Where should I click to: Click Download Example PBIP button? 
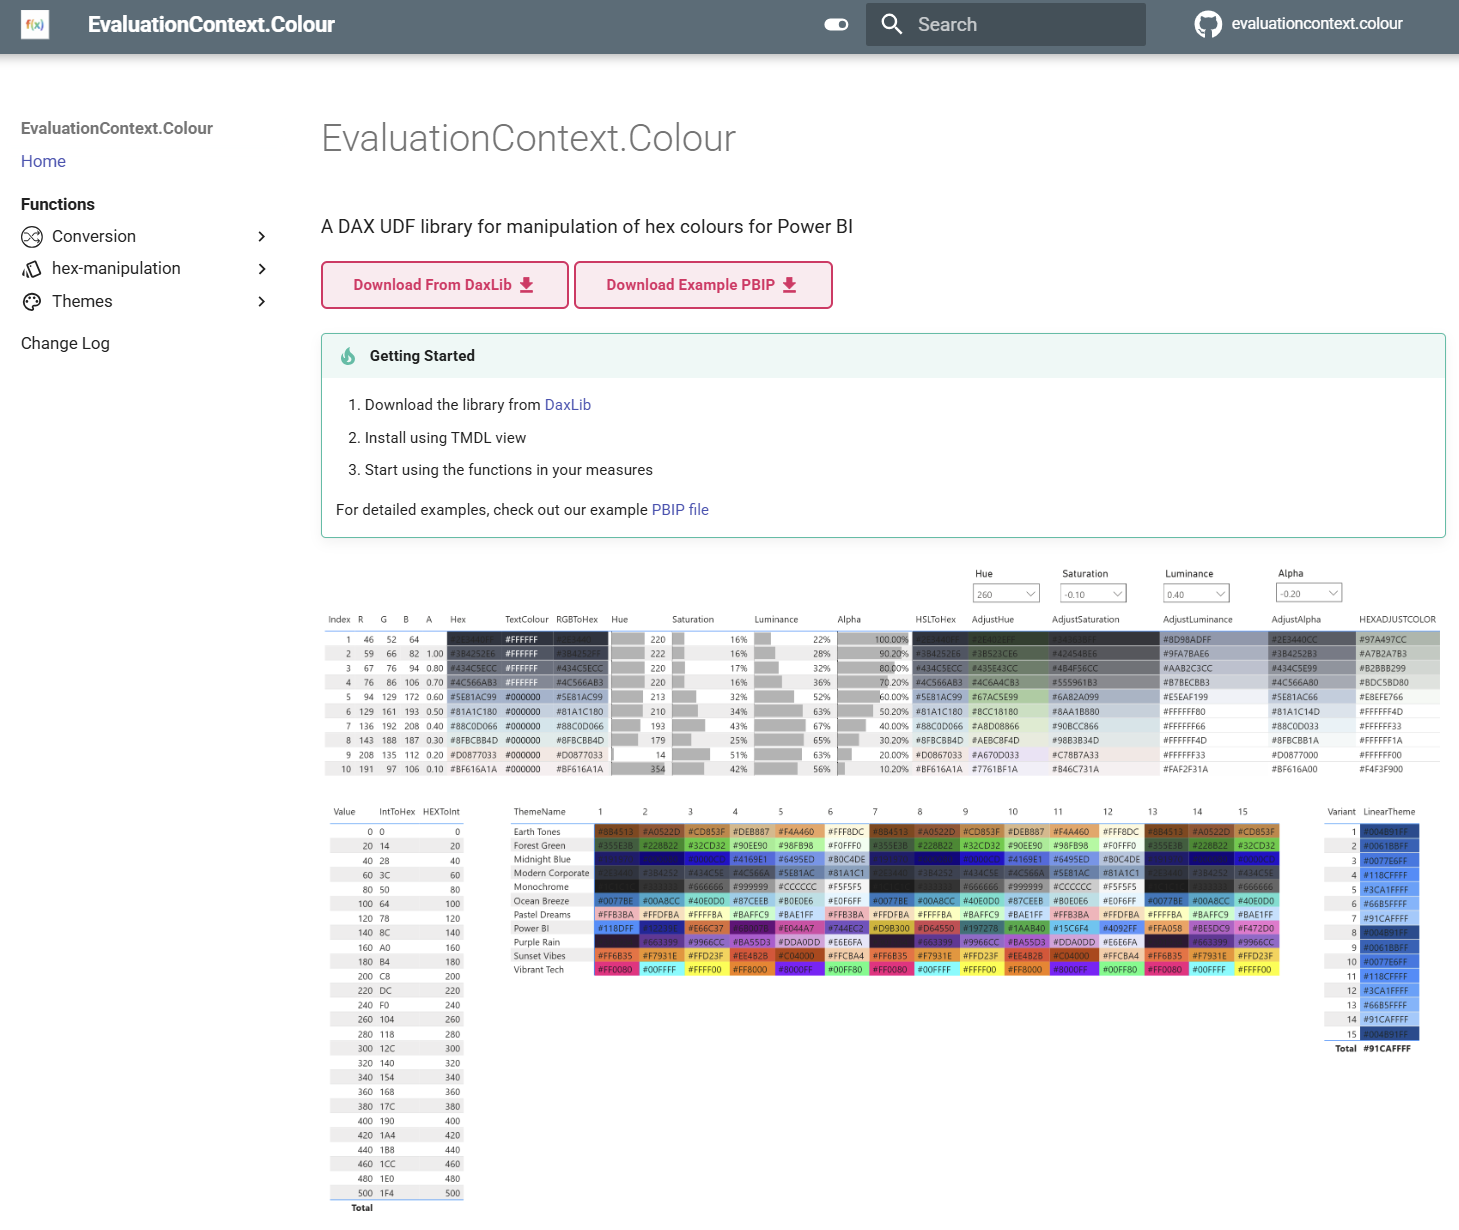pos(702,285)
